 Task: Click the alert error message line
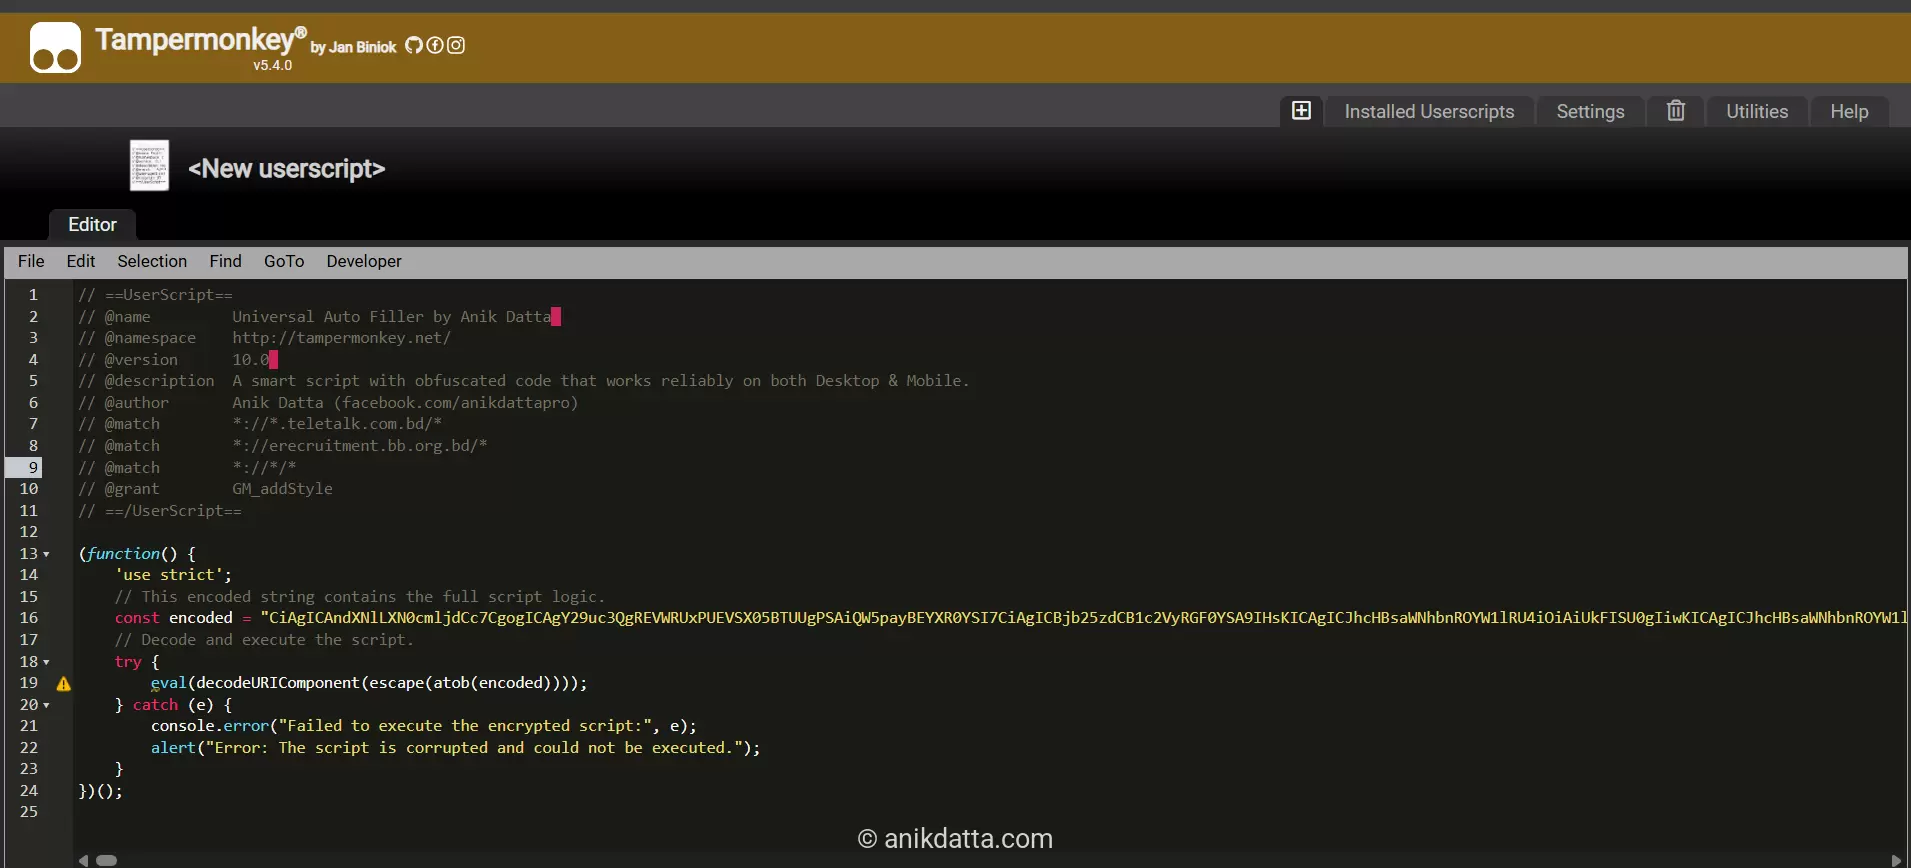click(455, 748)
